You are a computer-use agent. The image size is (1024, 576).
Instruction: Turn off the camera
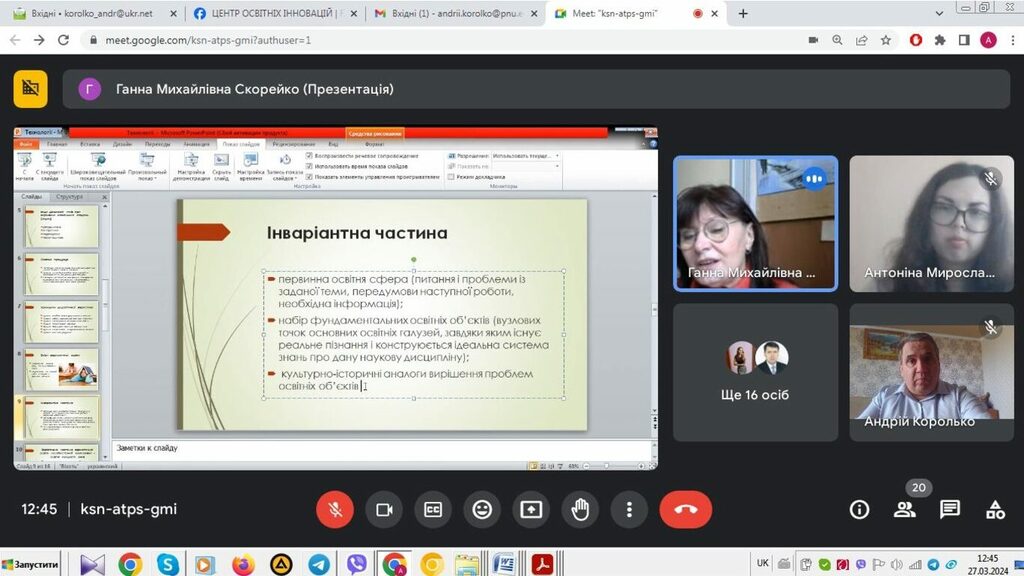click(x=384, y=509)
